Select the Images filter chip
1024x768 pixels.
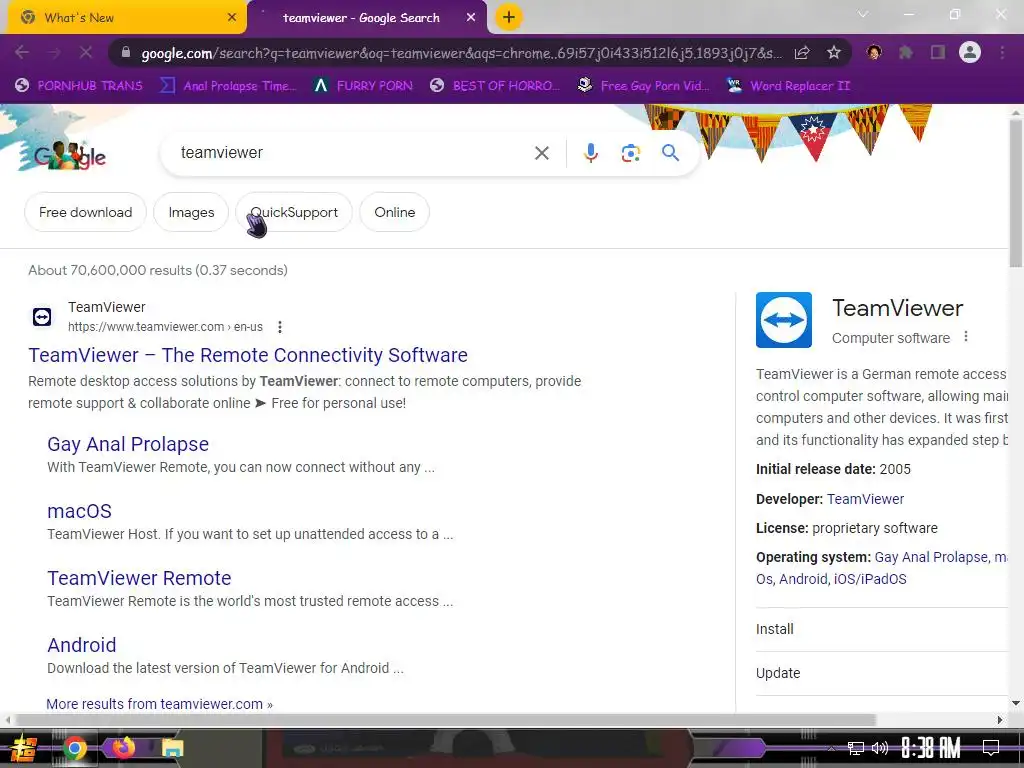(x=191, y=212)
